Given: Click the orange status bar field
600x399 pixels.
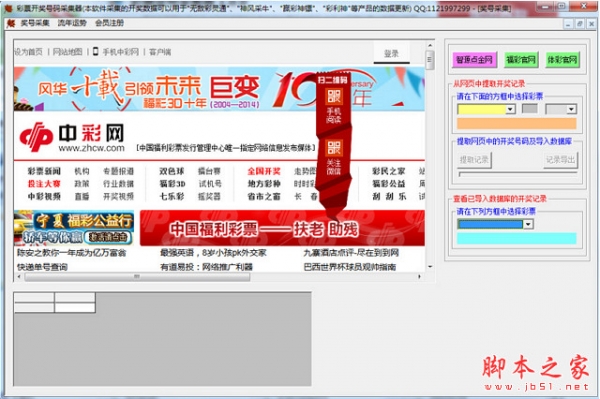Looking at the screenshot, I should (x=517, y=124).
